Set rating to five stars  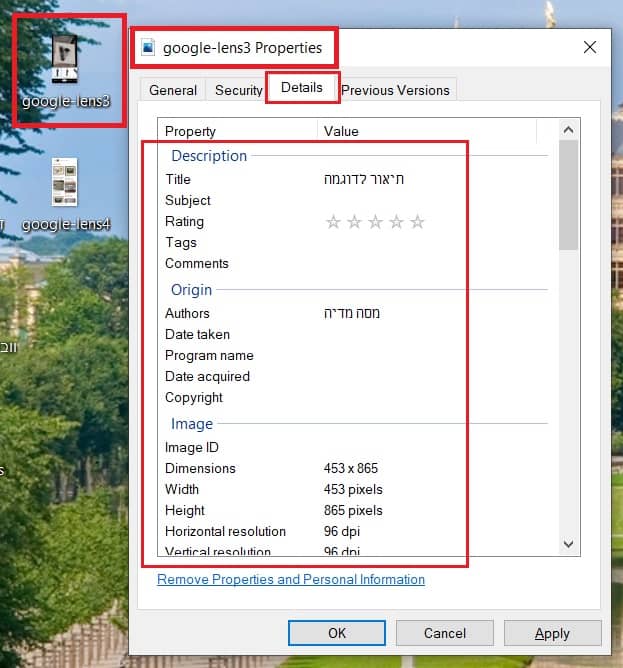pos(418,222)
